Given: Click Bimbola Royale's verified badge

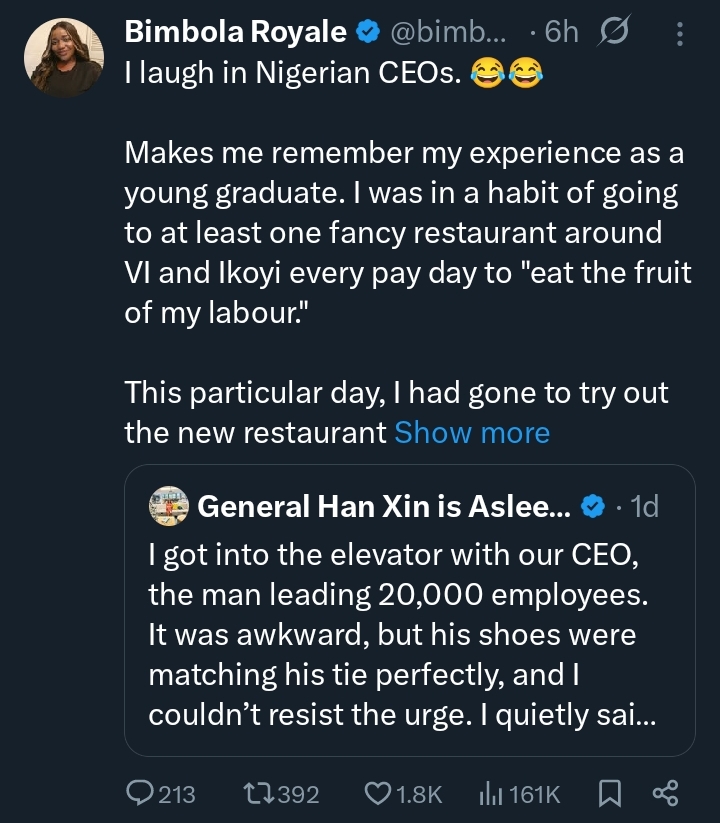Looking at the screenshot, I should [x=367, y=33].
